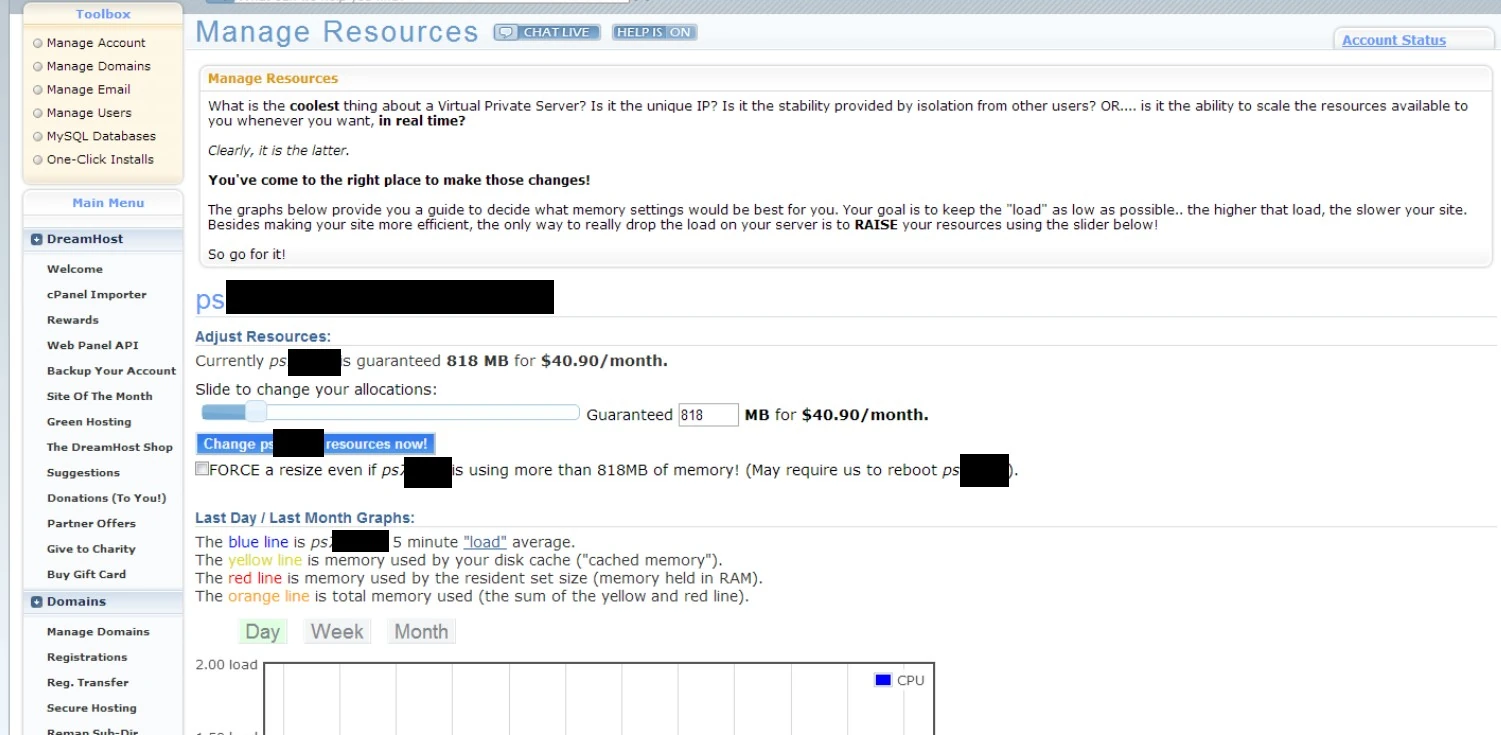The width and height of the screenshot is (1501, 735).
Task: Open Give to Charity menu item
Action: pos(91,549)
